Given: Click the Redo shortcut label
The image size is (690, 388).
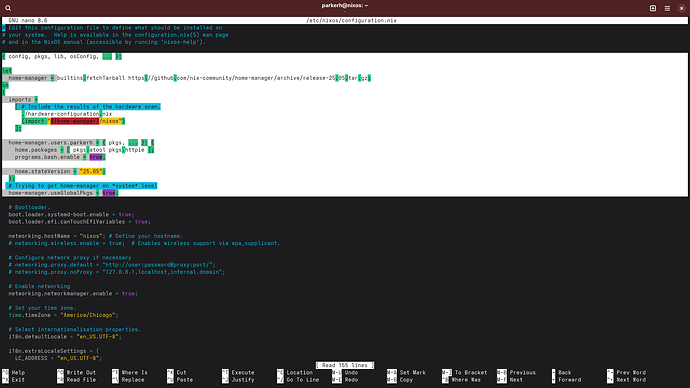Looking at the screenshot, I should pyautogui.click(x=351, y=380).
